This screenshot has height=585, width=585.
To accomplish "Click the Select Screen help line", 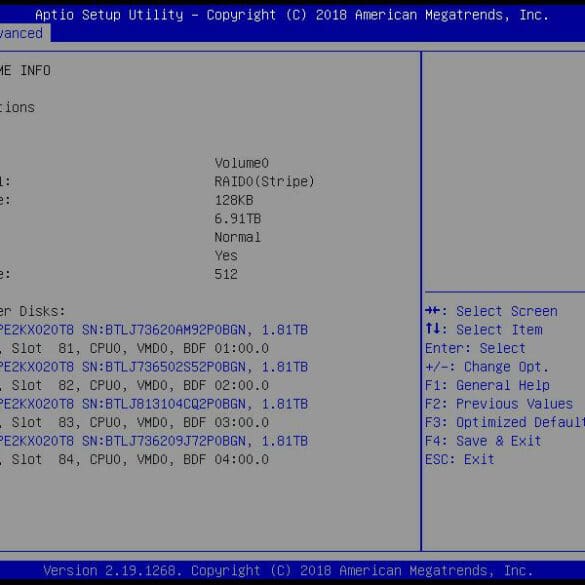I will tap(491, 311).
